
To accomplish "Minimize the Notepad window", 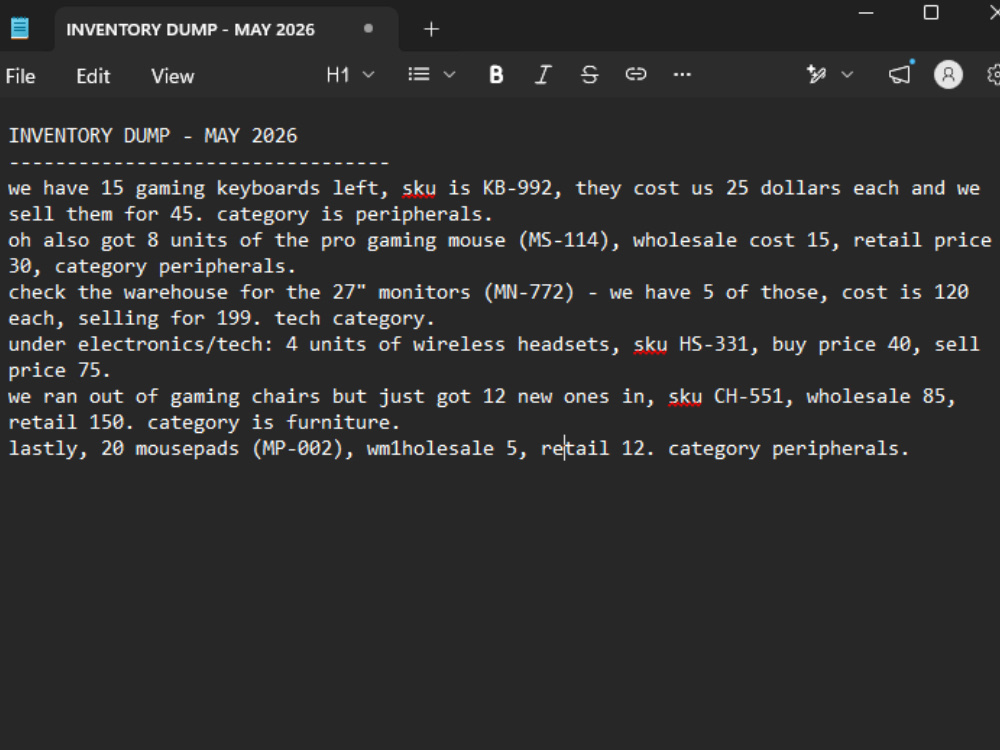I will [x=866, y=13].
